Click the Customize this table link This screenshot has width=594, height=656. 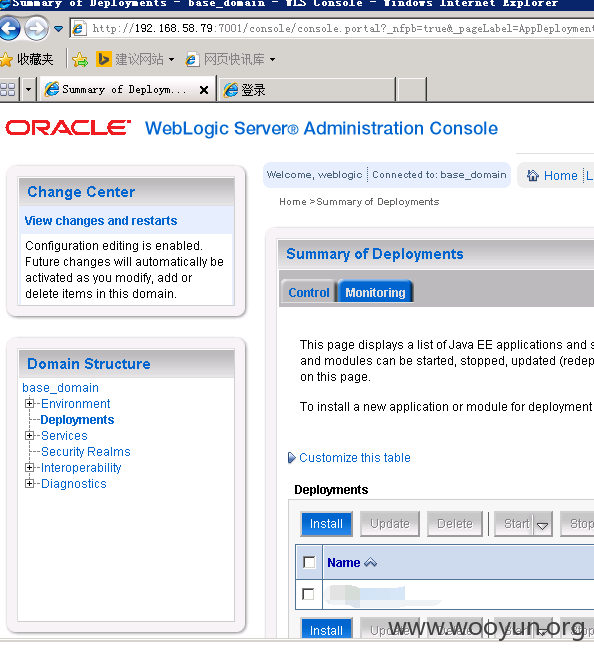[x=355, y=458]
